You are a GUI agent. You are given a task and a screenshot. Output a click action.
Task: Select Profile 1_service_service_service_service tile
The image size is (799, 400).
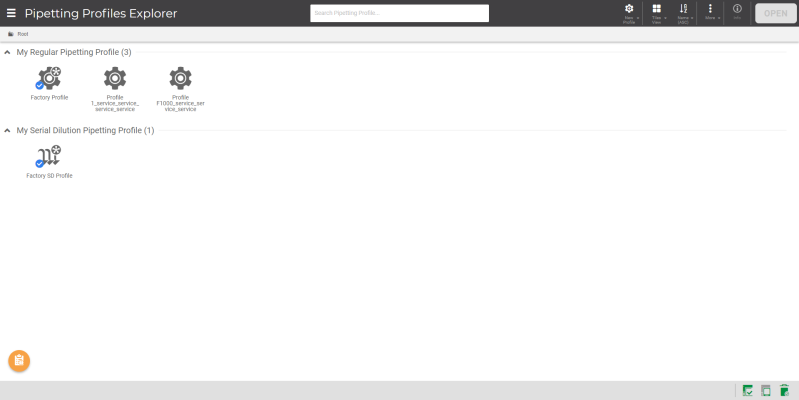coord(115,89)
